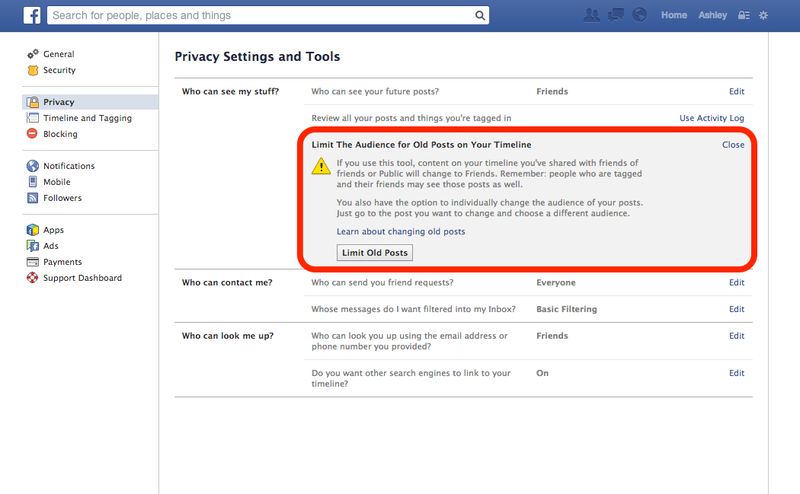
Task: Open messages icon in top bar
Action: pyautogui.click(x=616, y=15)
